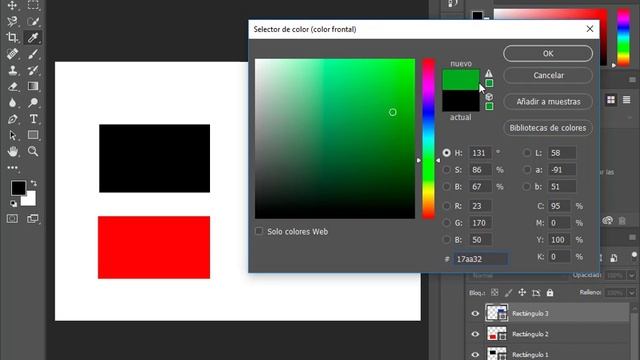This screenshot has width=640, height=360.
Task: Hide the Rectángulo 1 layer
Action: coord(475,354)
